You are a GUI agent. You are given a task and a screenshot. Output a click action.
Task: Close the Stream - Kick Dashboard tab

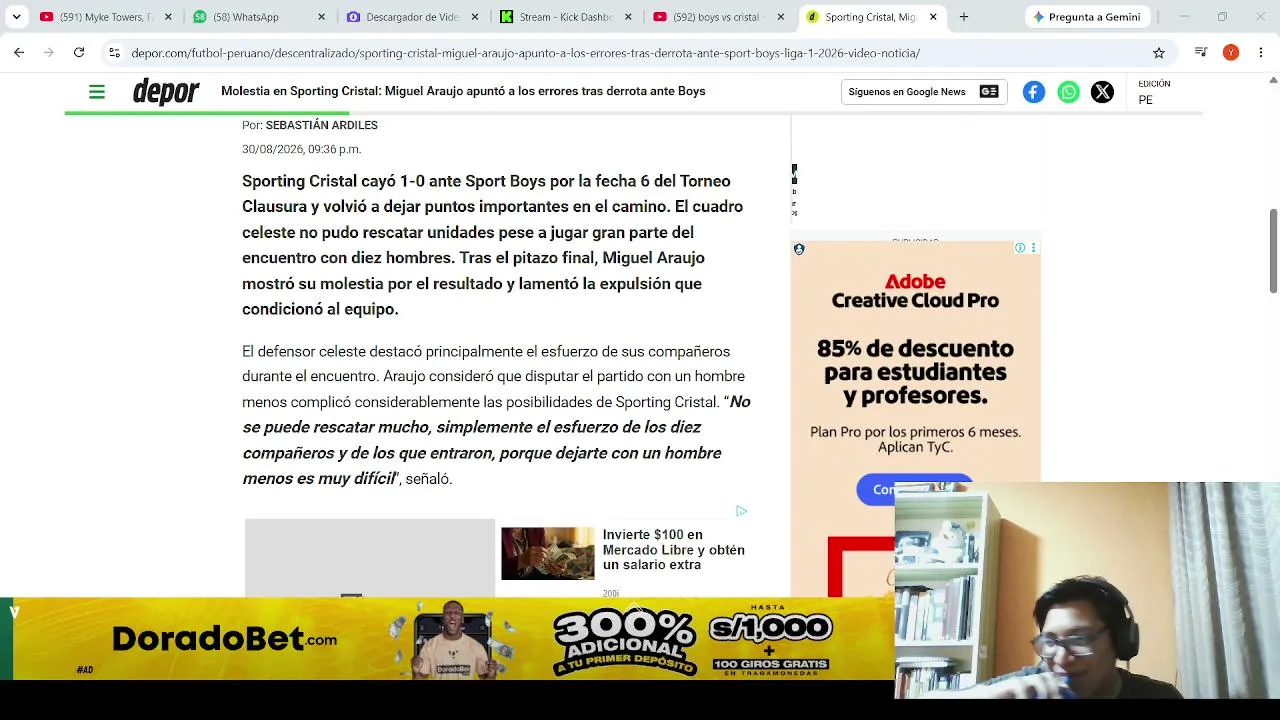(627, 17)
